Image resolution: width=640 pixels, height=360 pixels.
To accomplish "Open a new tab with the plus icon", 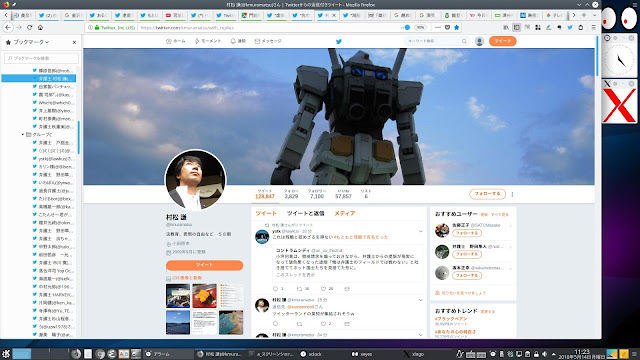I will [x=584, y=15].
